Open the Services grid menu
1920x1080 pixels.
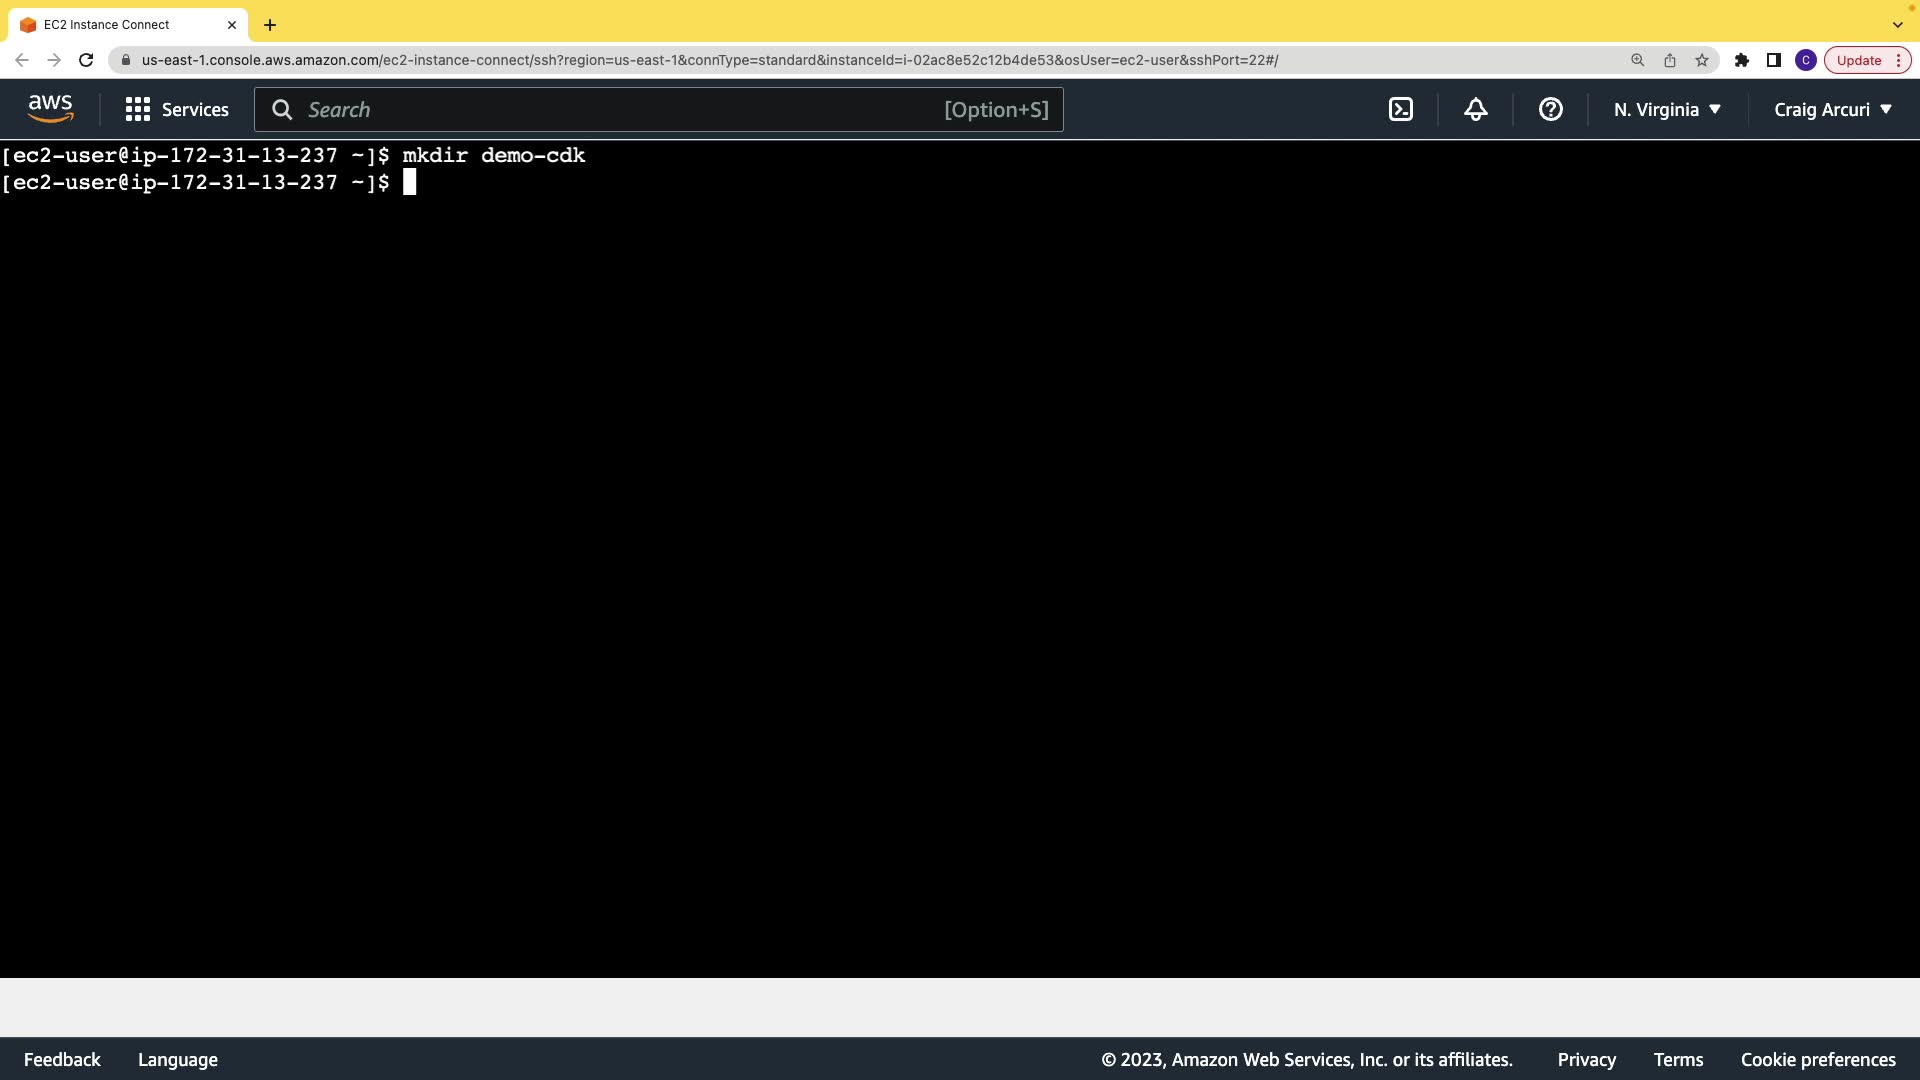(x=177, y=110)
